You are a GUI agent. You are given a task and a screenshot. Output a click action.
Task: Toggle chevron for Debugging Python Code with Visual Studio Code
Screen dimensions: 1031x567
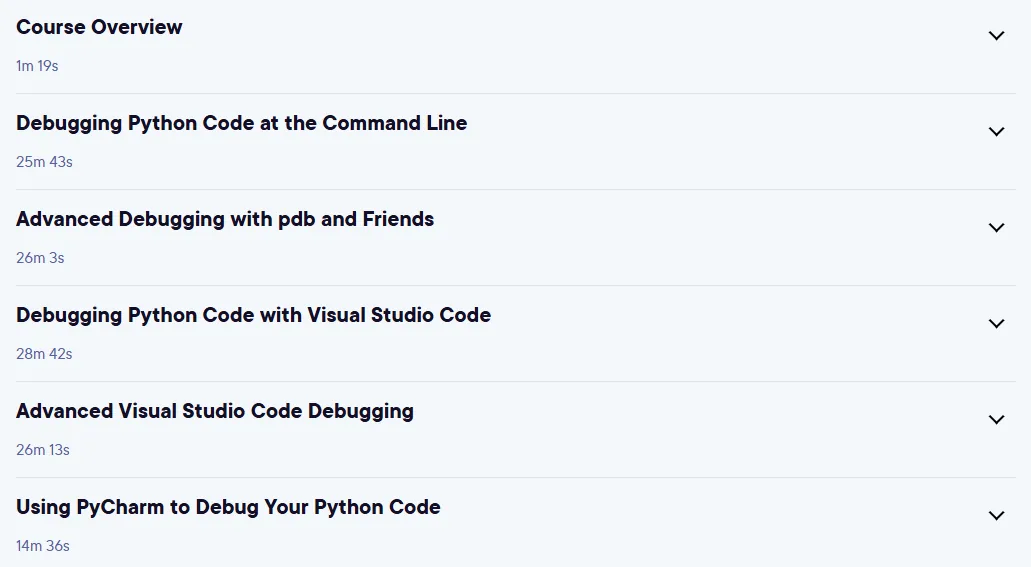997,324
